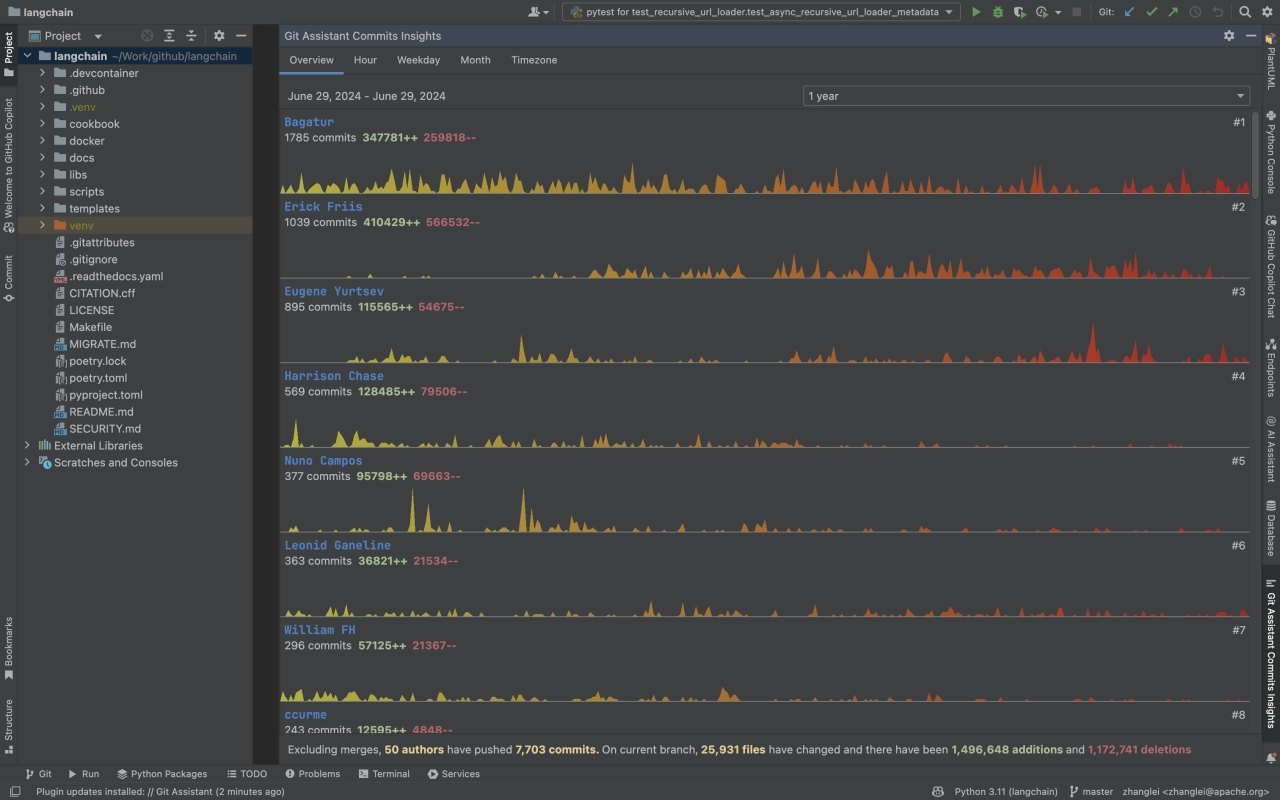1280x800 pixels.
Task: Click author name Harrison Chase
Action: pyautogui.click(x=333, y=376)
